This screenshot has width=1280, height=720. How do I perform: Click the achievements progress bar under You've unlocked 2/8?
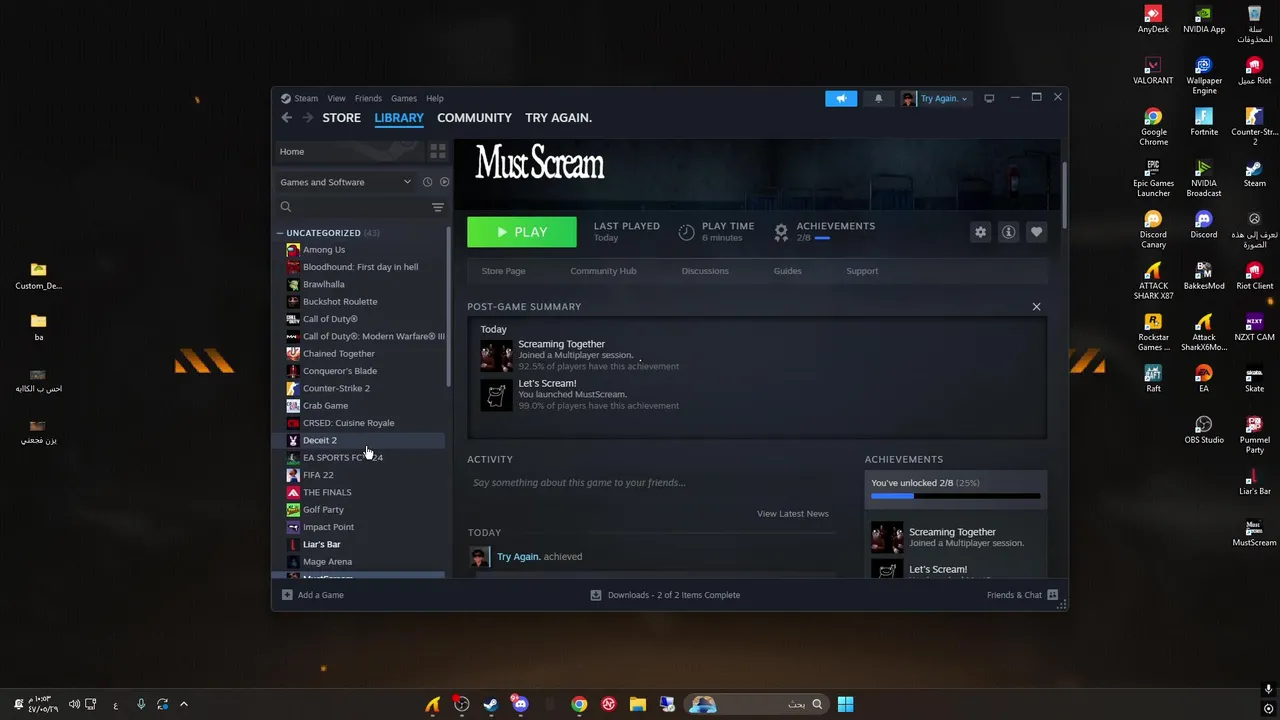pos(955,496)
